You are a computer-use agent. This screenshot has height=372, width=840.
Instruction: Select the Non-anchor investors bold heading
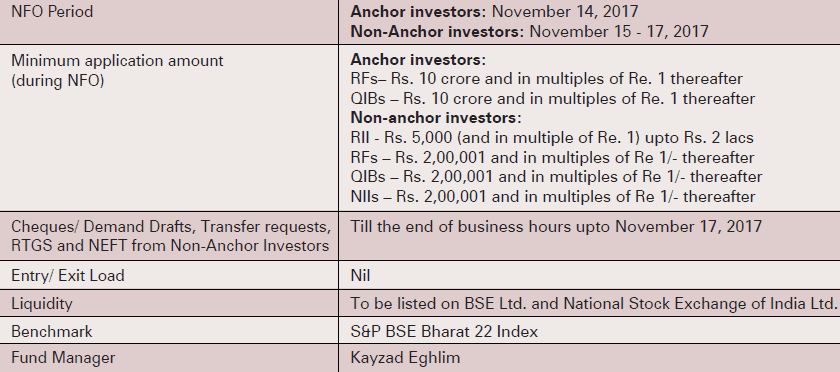[x=436, y=118]
